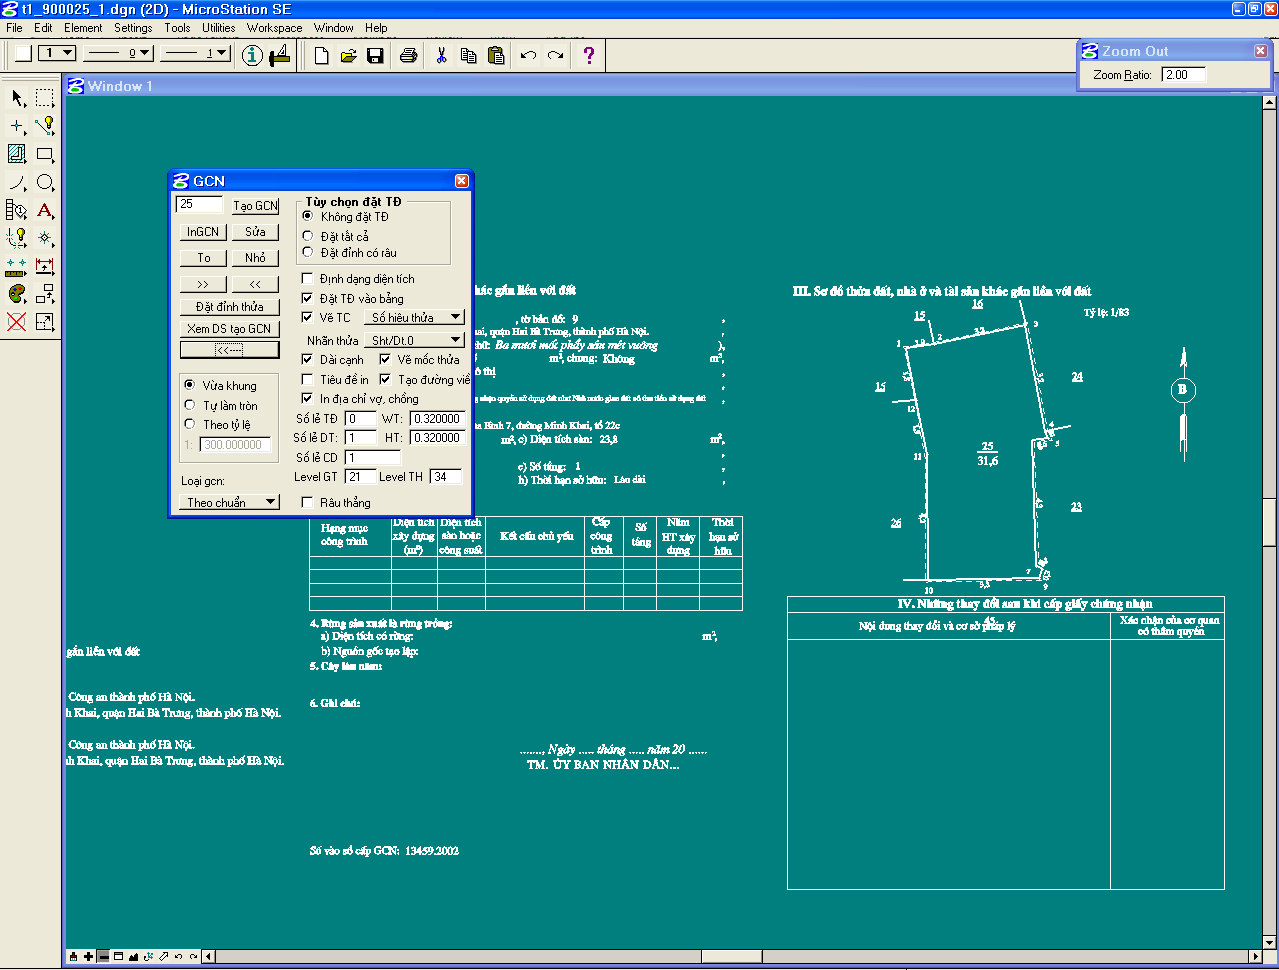Open the Analyze Element info icon
Image resolution: width=1279 pixels, height=970 pixels.
[x=252, y=55]
